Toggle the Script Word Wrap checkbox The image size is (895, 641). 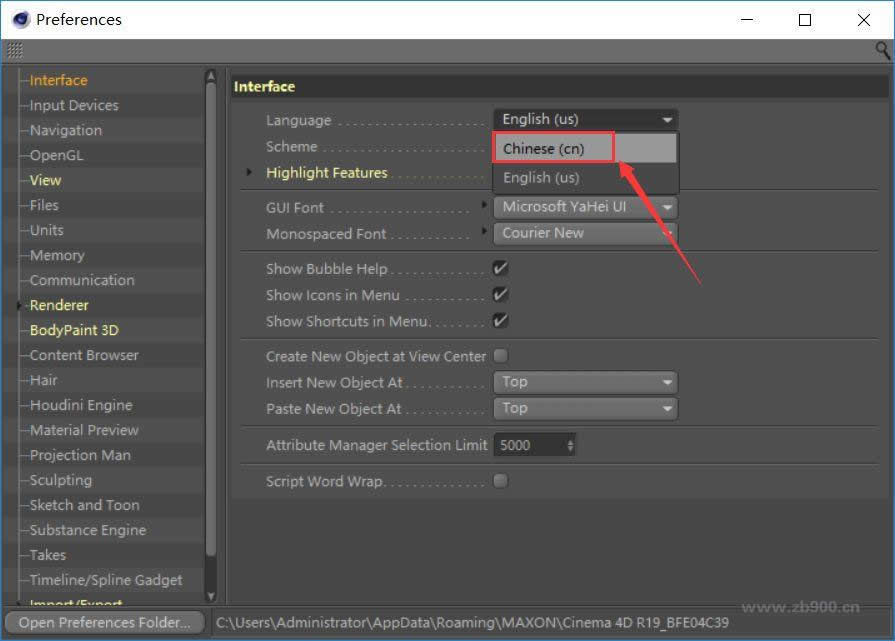point(501,481)
